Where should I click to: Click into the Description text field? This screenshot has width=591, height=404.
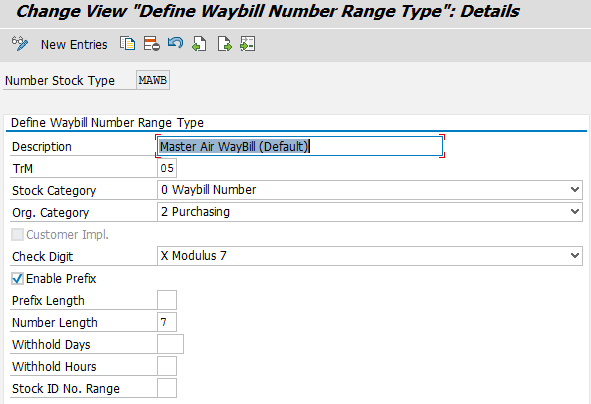300,146
